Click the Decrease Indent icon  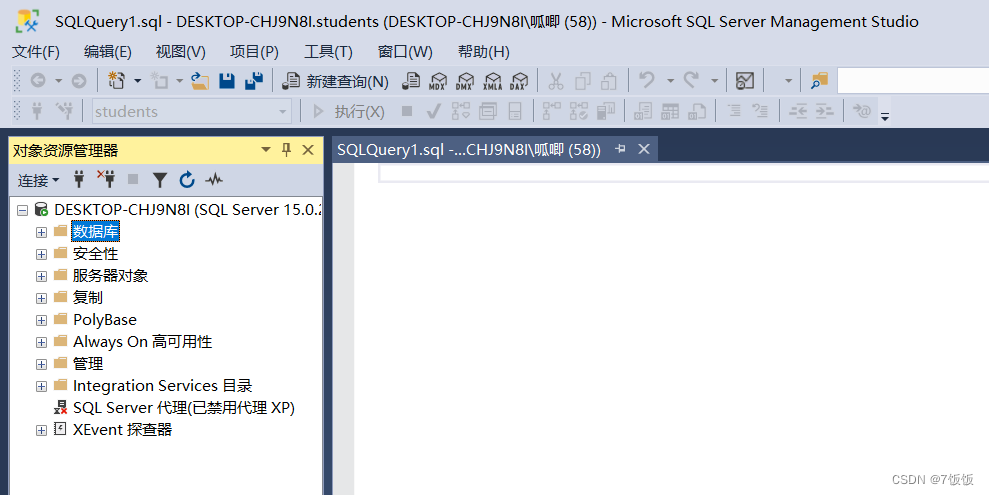click(x=798, y=112)
